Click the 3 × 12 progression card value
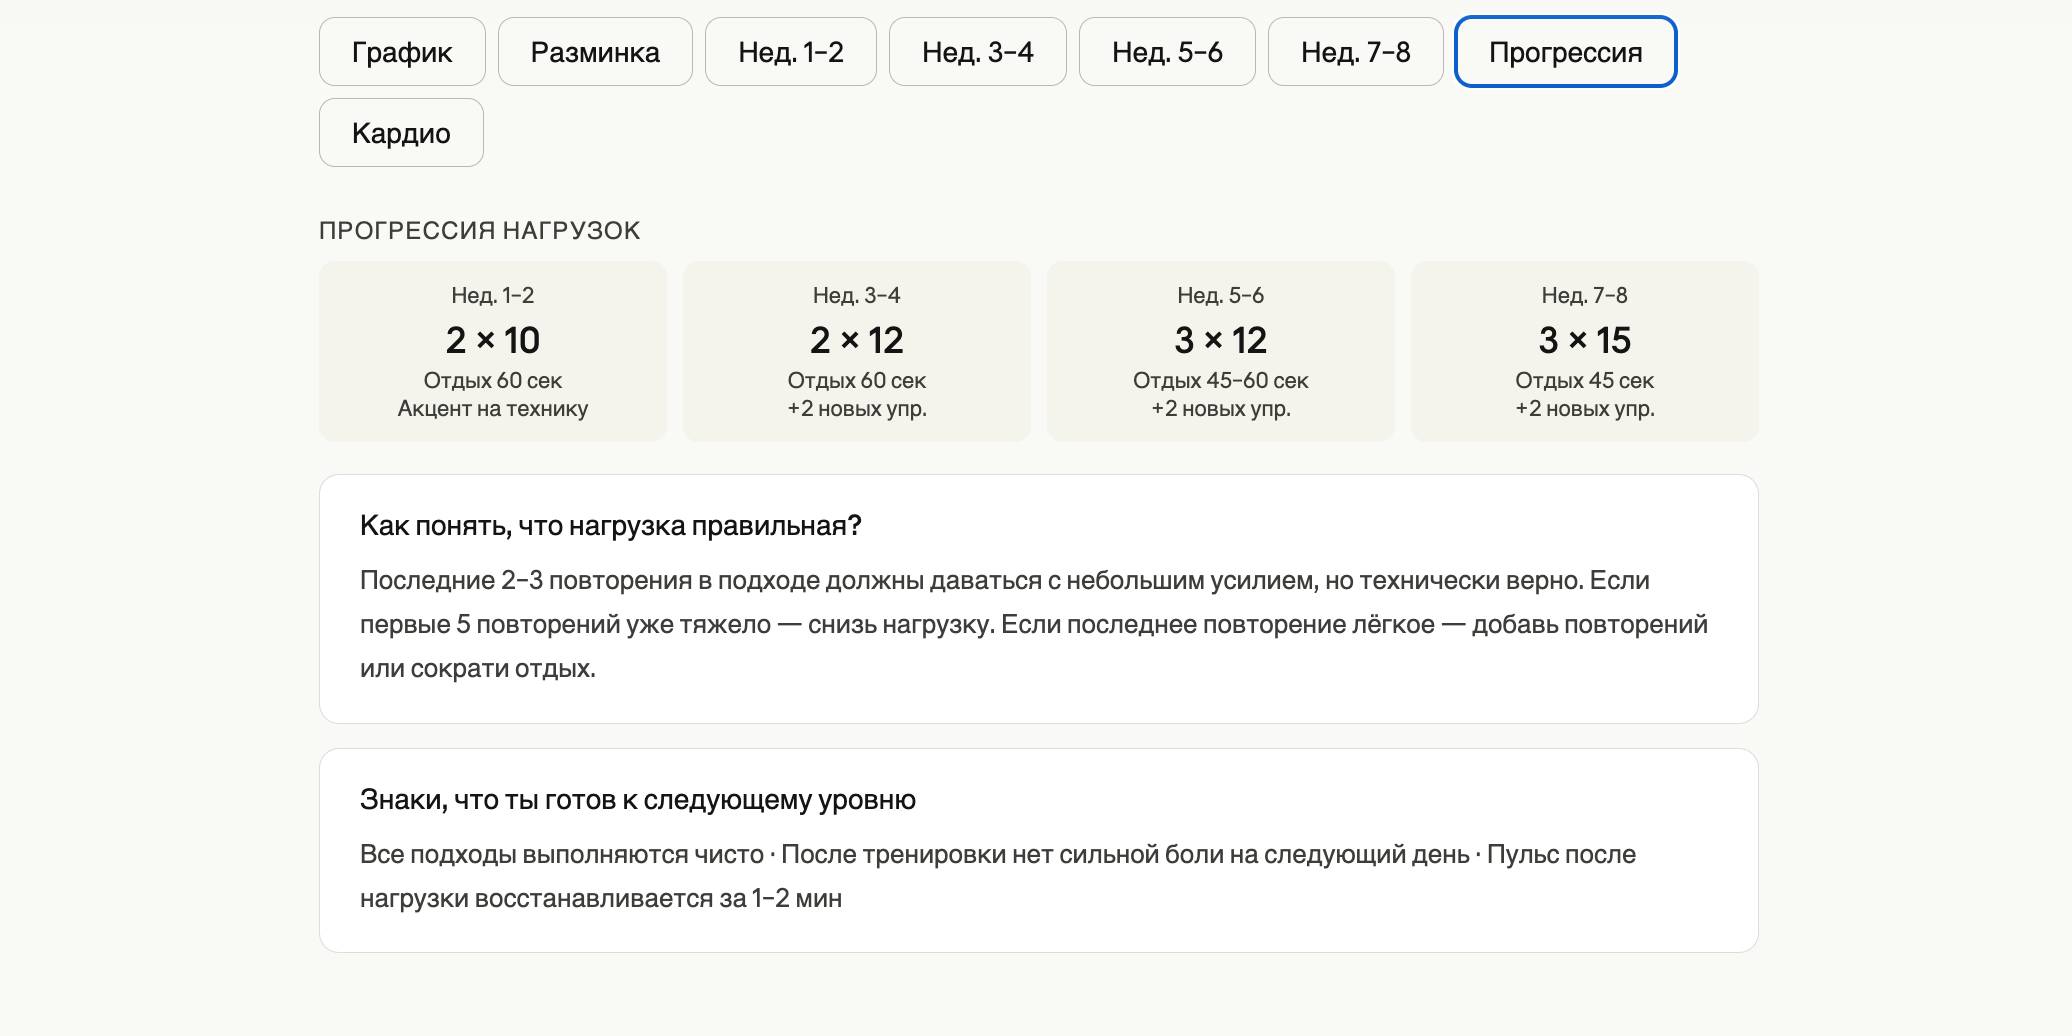 pyautogui.click(x=1220, y=341)
